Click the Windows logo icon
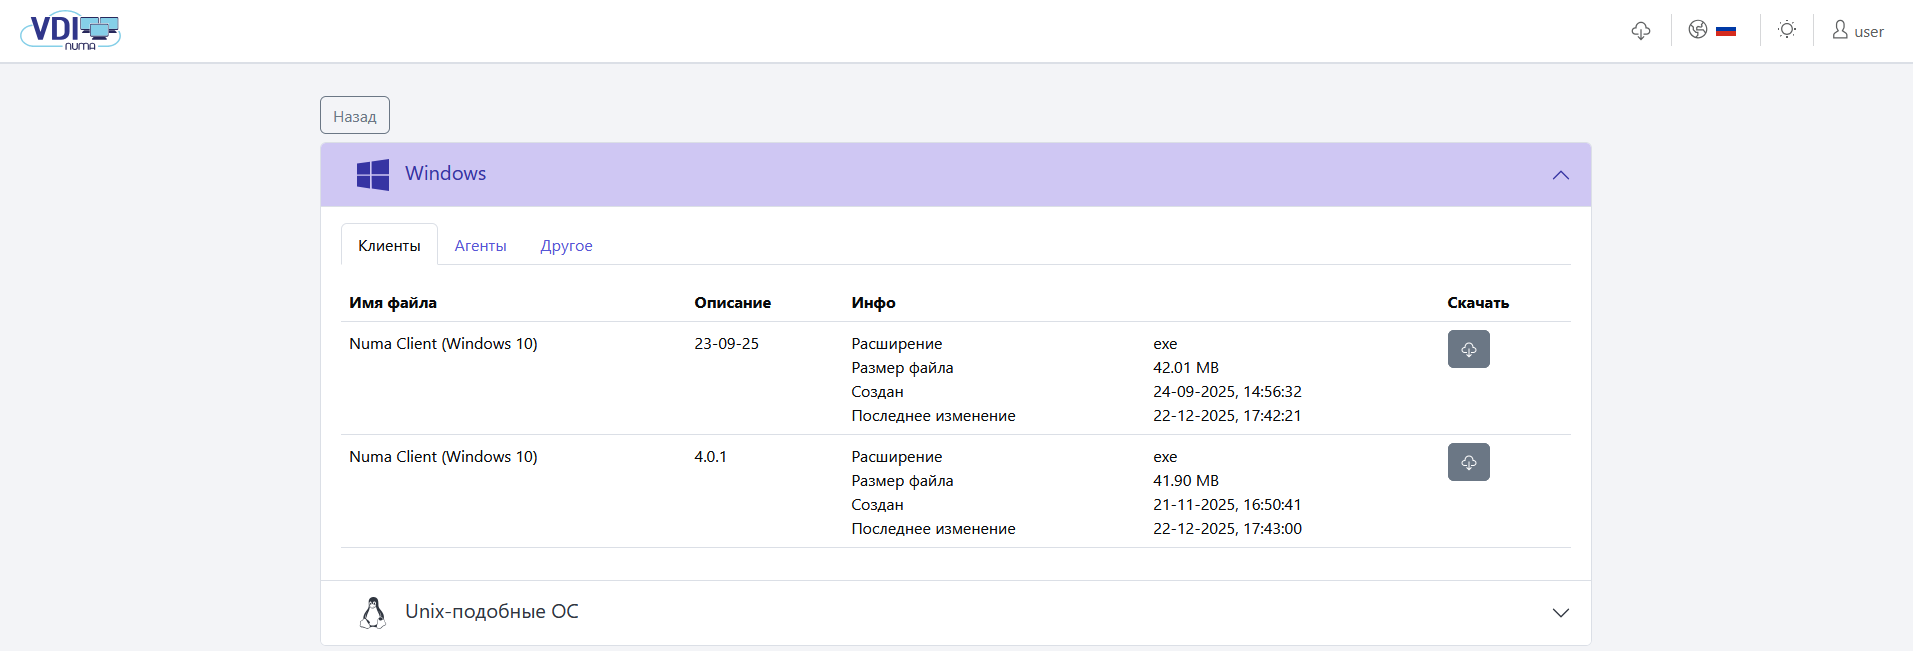Viewport: 1913px width, 651px height. [373, 175]
